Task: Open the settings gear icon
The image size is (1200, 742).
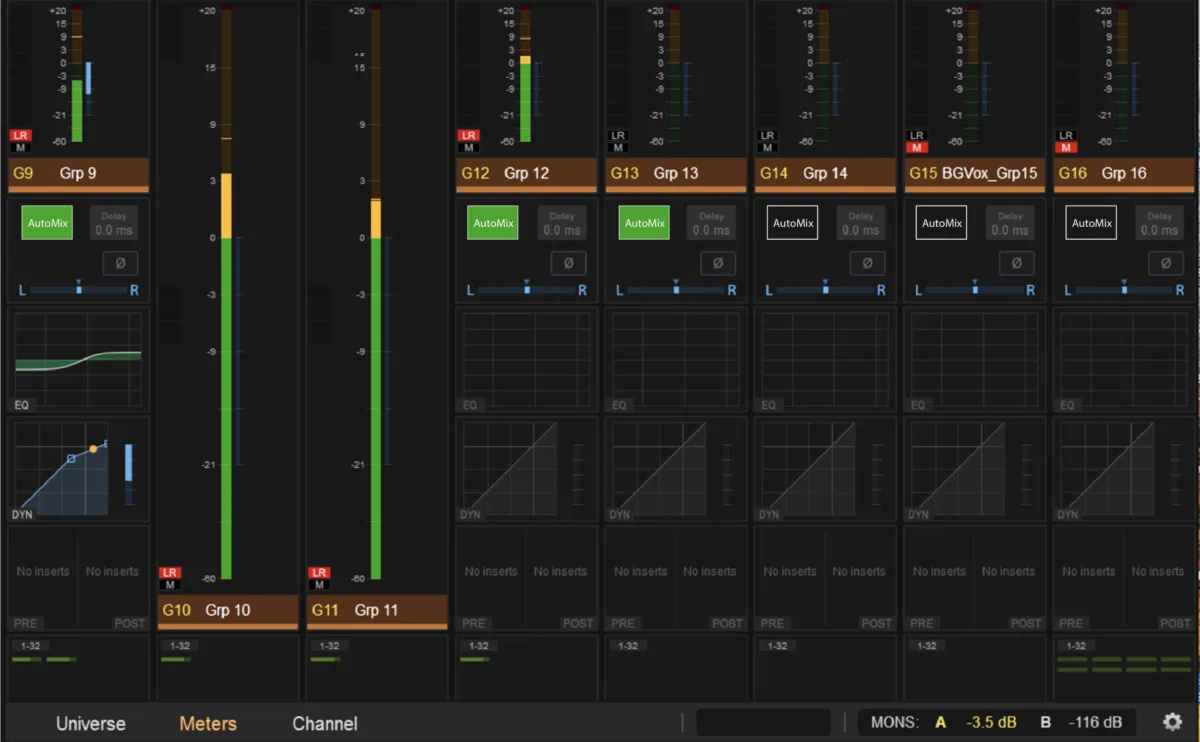Action: tap(1172, 722)
